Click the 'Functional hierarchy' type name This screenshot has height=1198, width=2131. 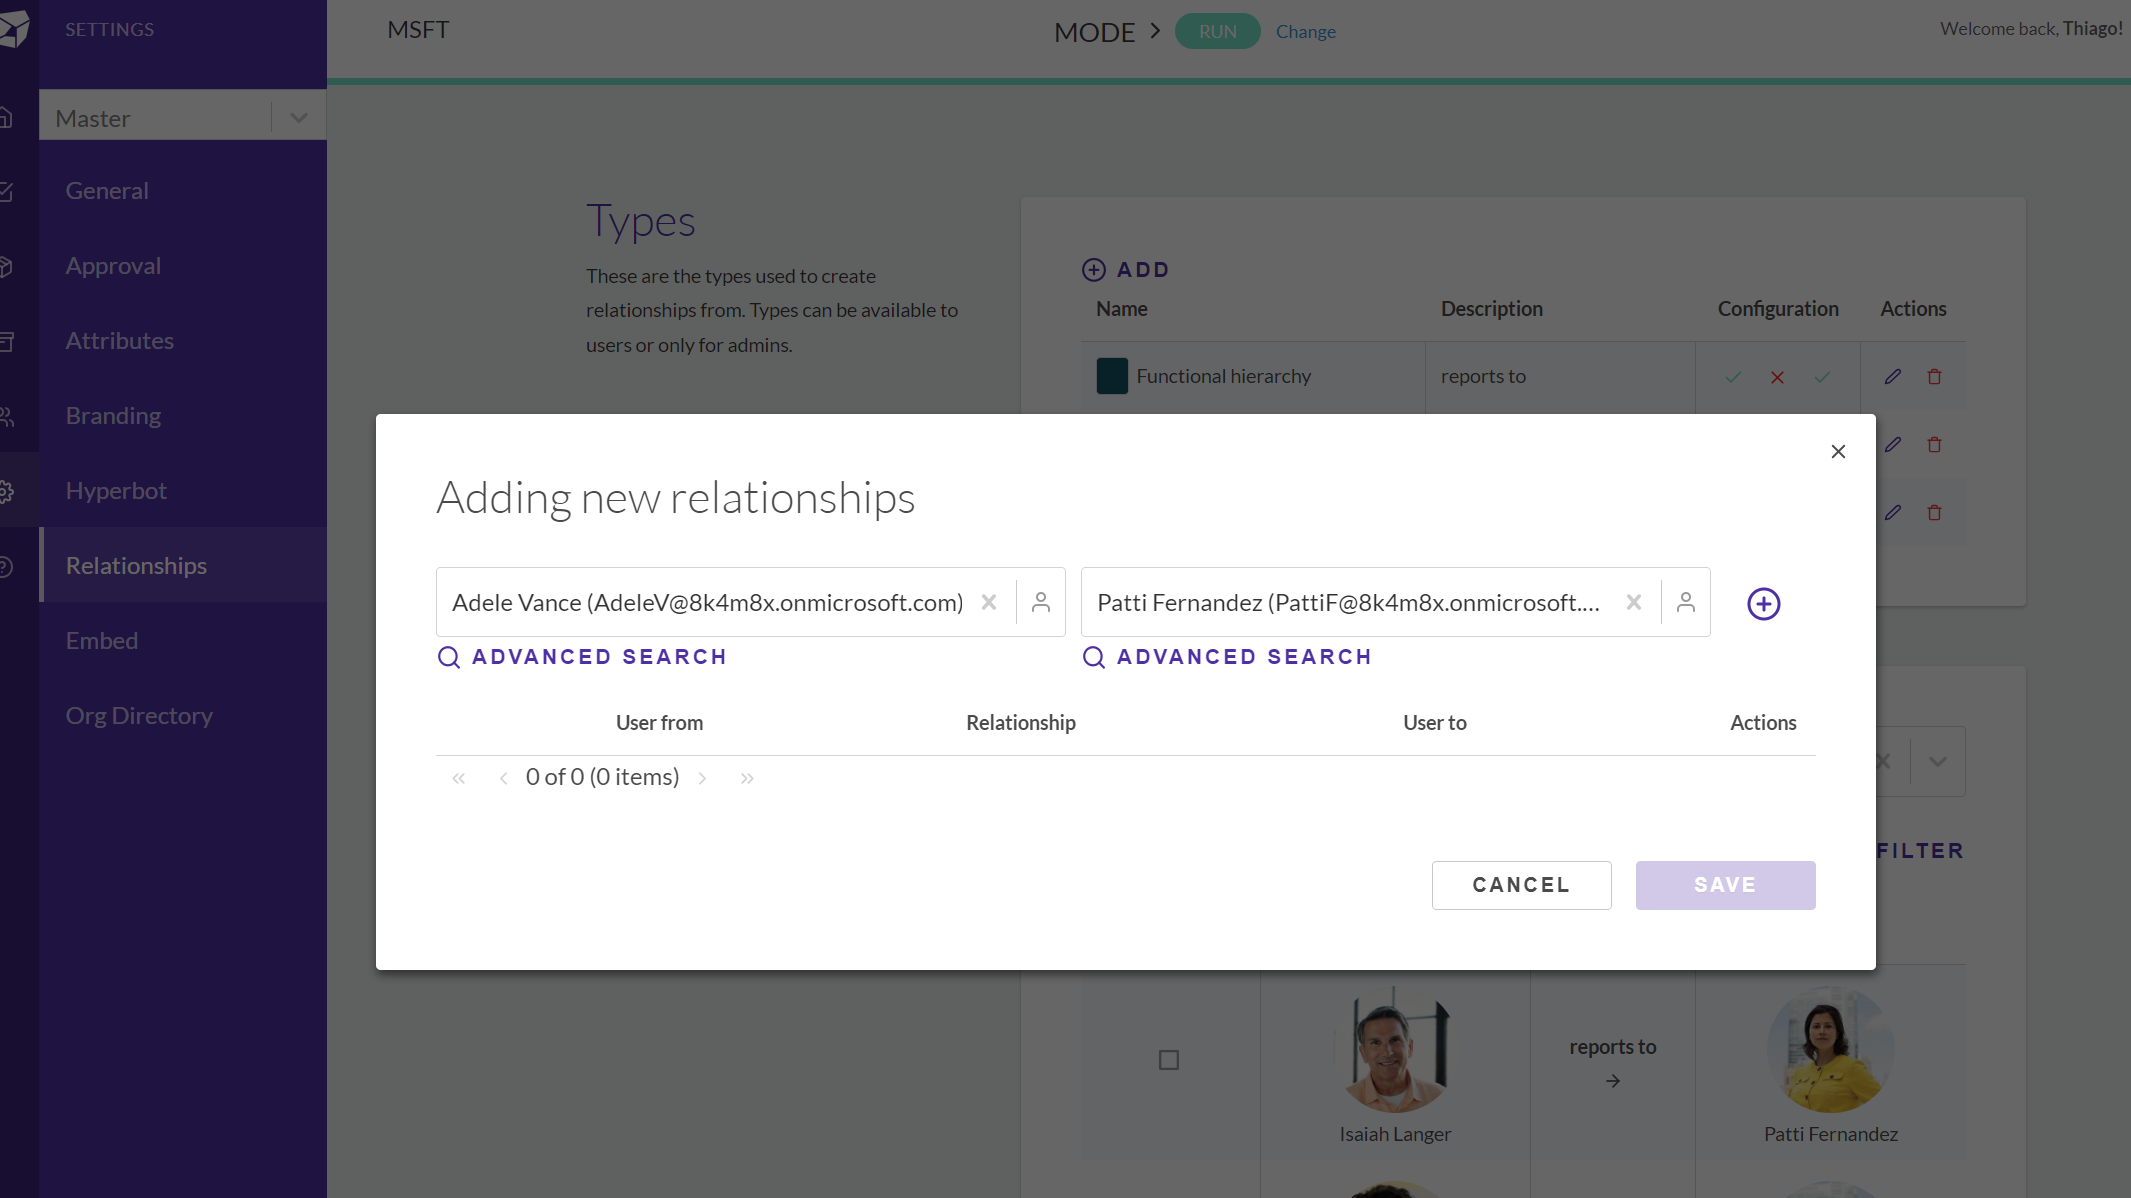point(1223,376)
